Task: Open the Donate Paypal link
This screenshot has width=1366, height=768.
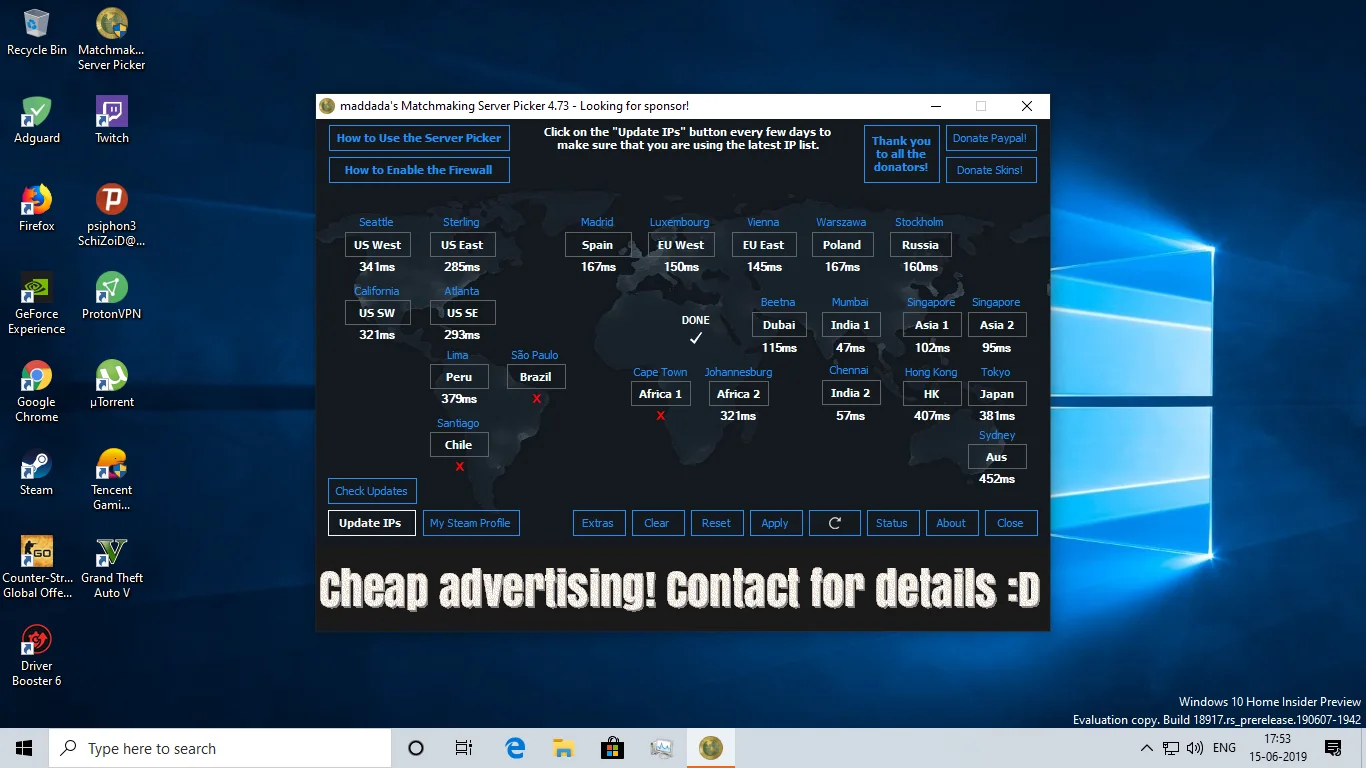Action: (x=990, y=137)
